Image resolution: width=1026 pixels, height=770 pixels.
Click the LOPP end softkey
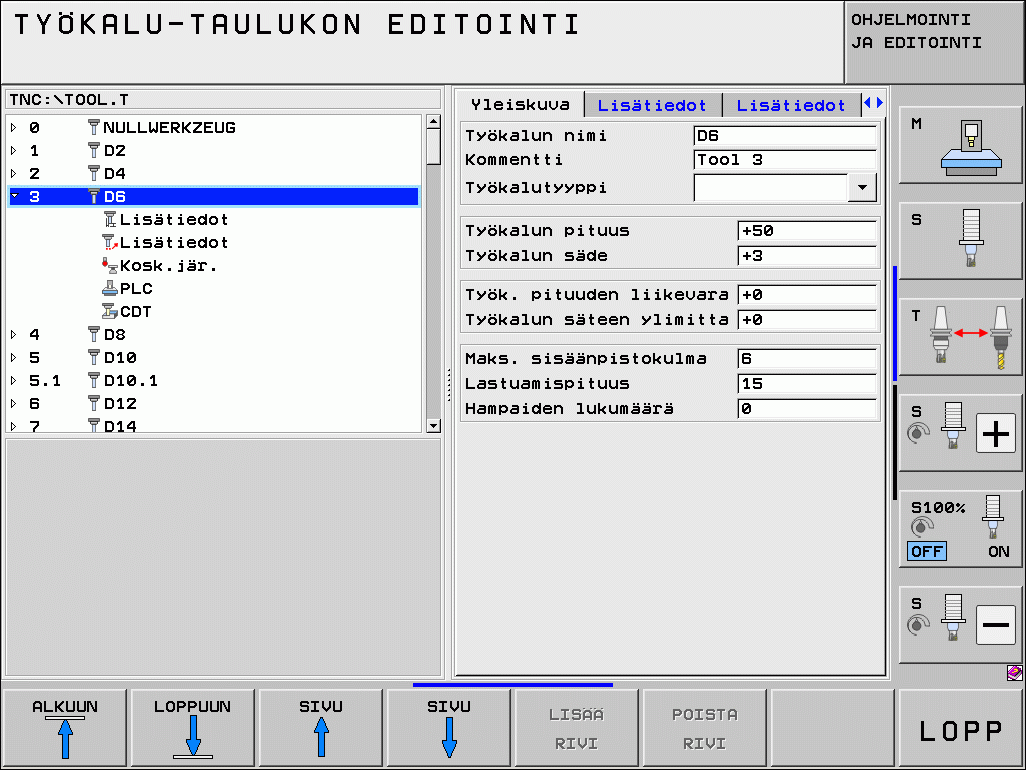961,727
